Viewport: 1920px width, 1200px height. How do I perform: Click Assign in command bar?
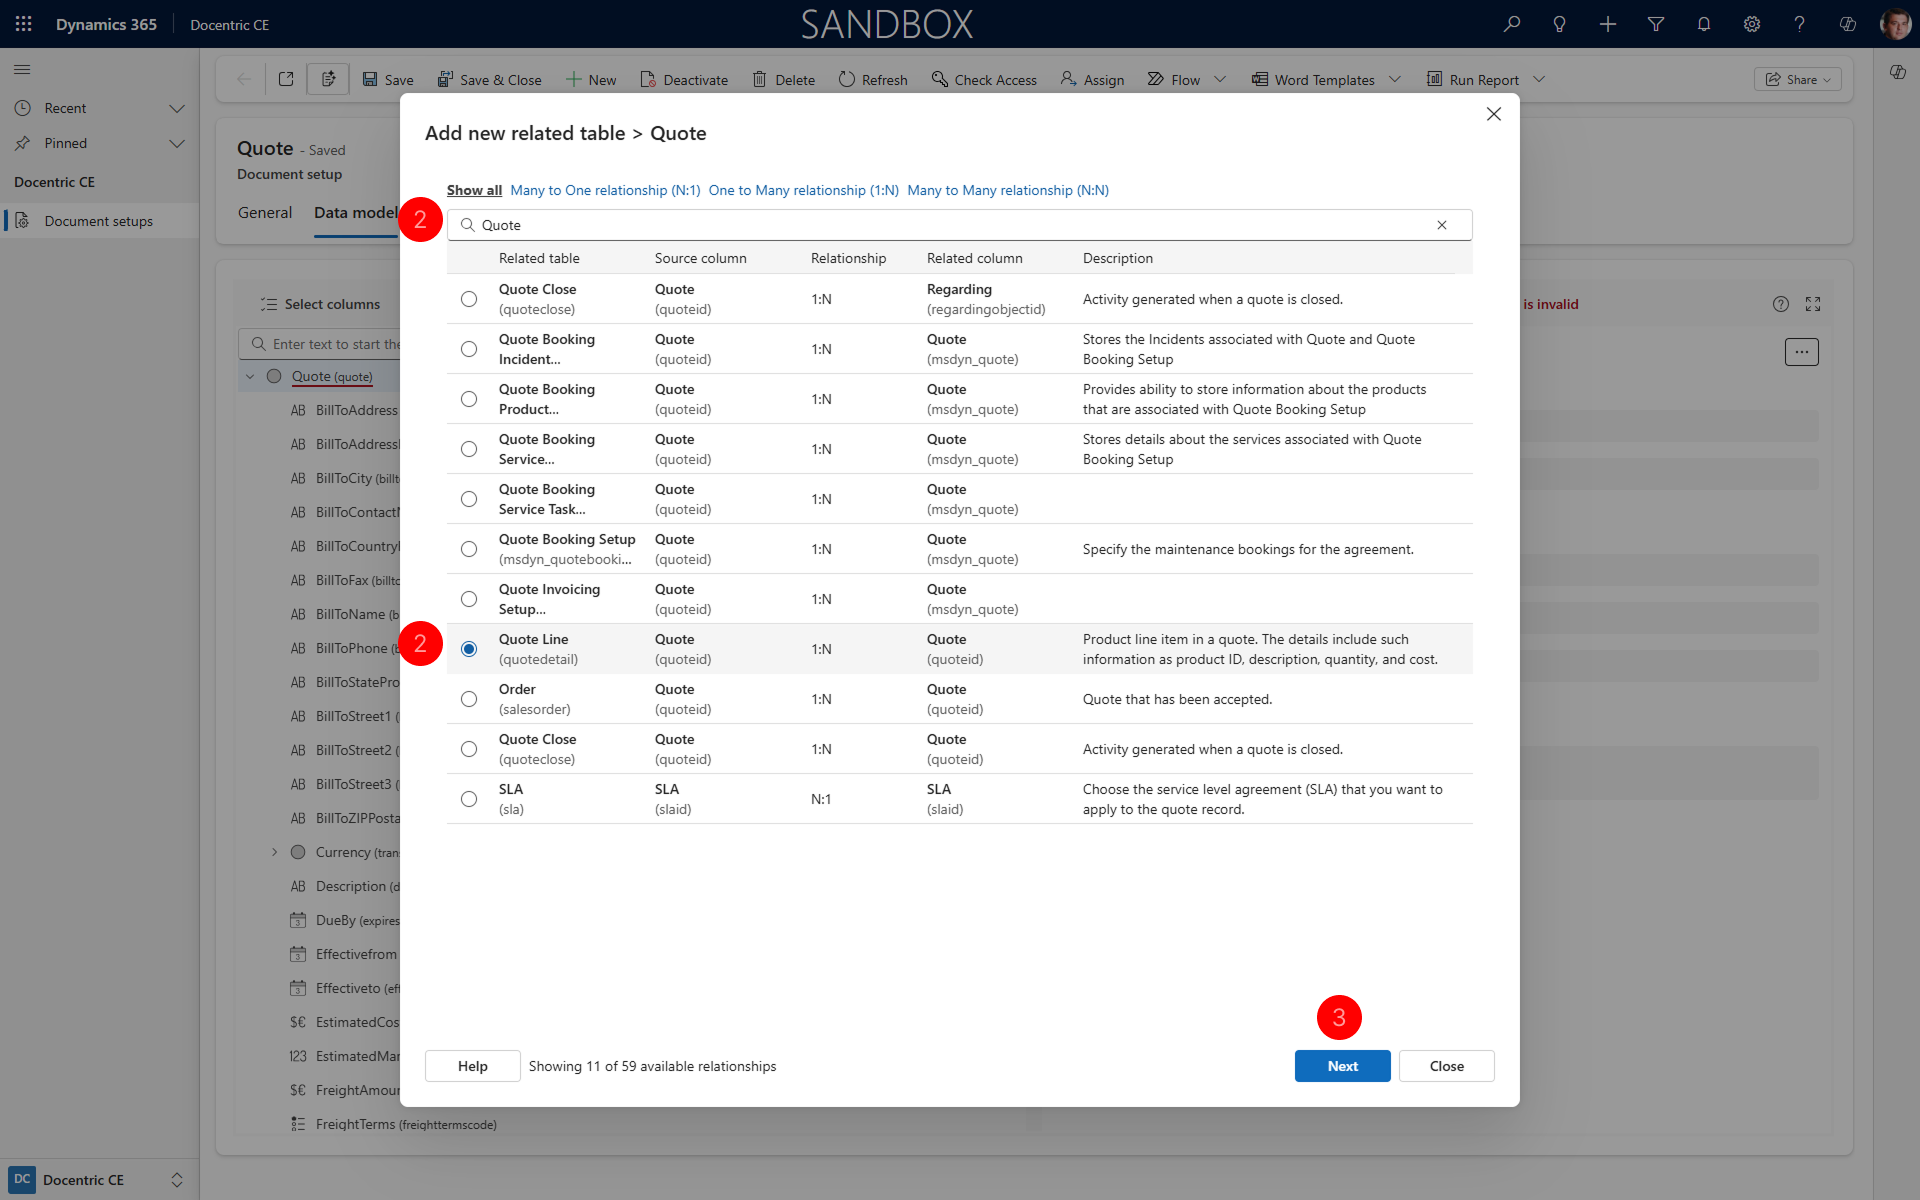(x=1092, y=79)
